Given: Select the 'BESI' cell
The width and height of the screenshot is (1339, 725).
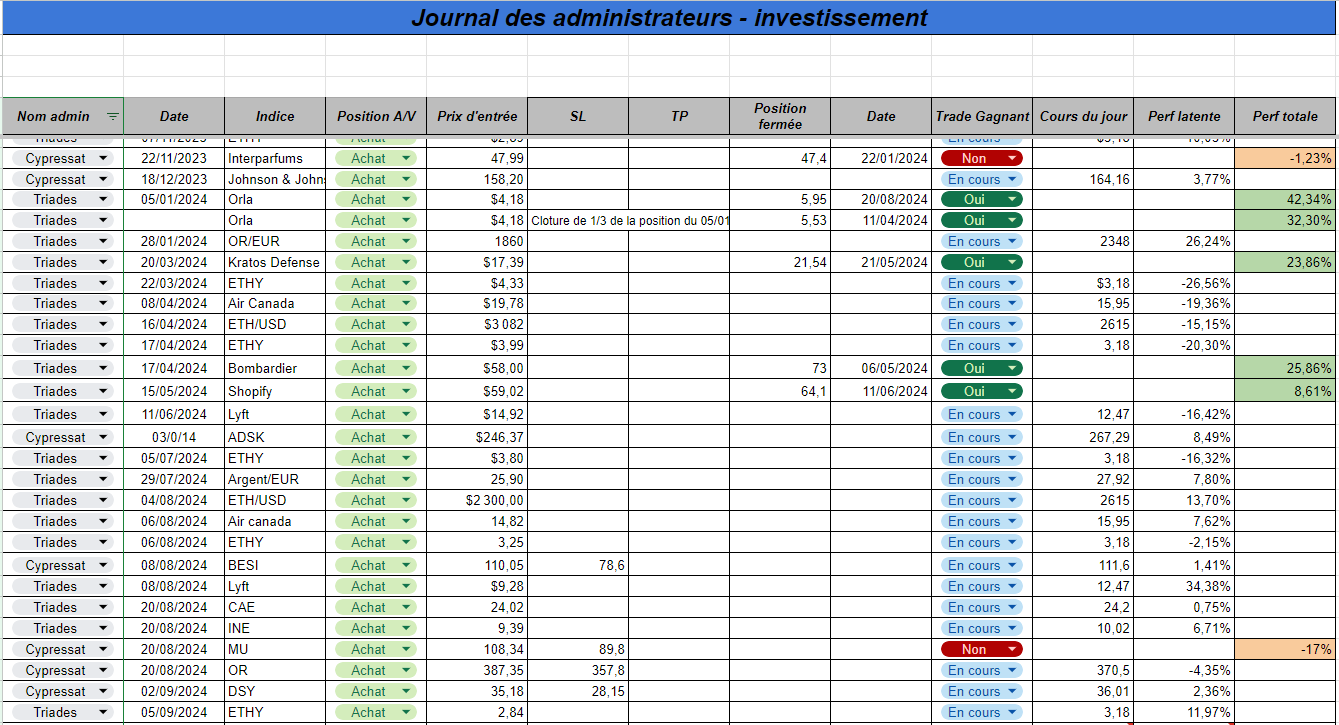Looking at the screenshot, I should click(x=275, y=565).
